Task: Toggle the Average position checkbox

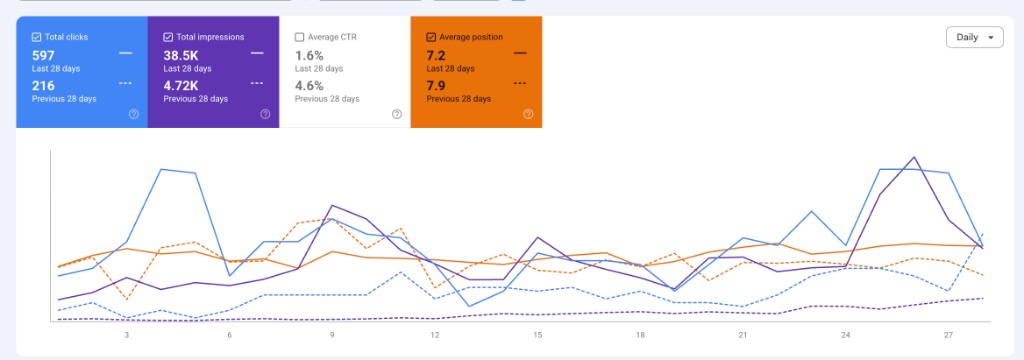Action: click(x=431, y=37)
